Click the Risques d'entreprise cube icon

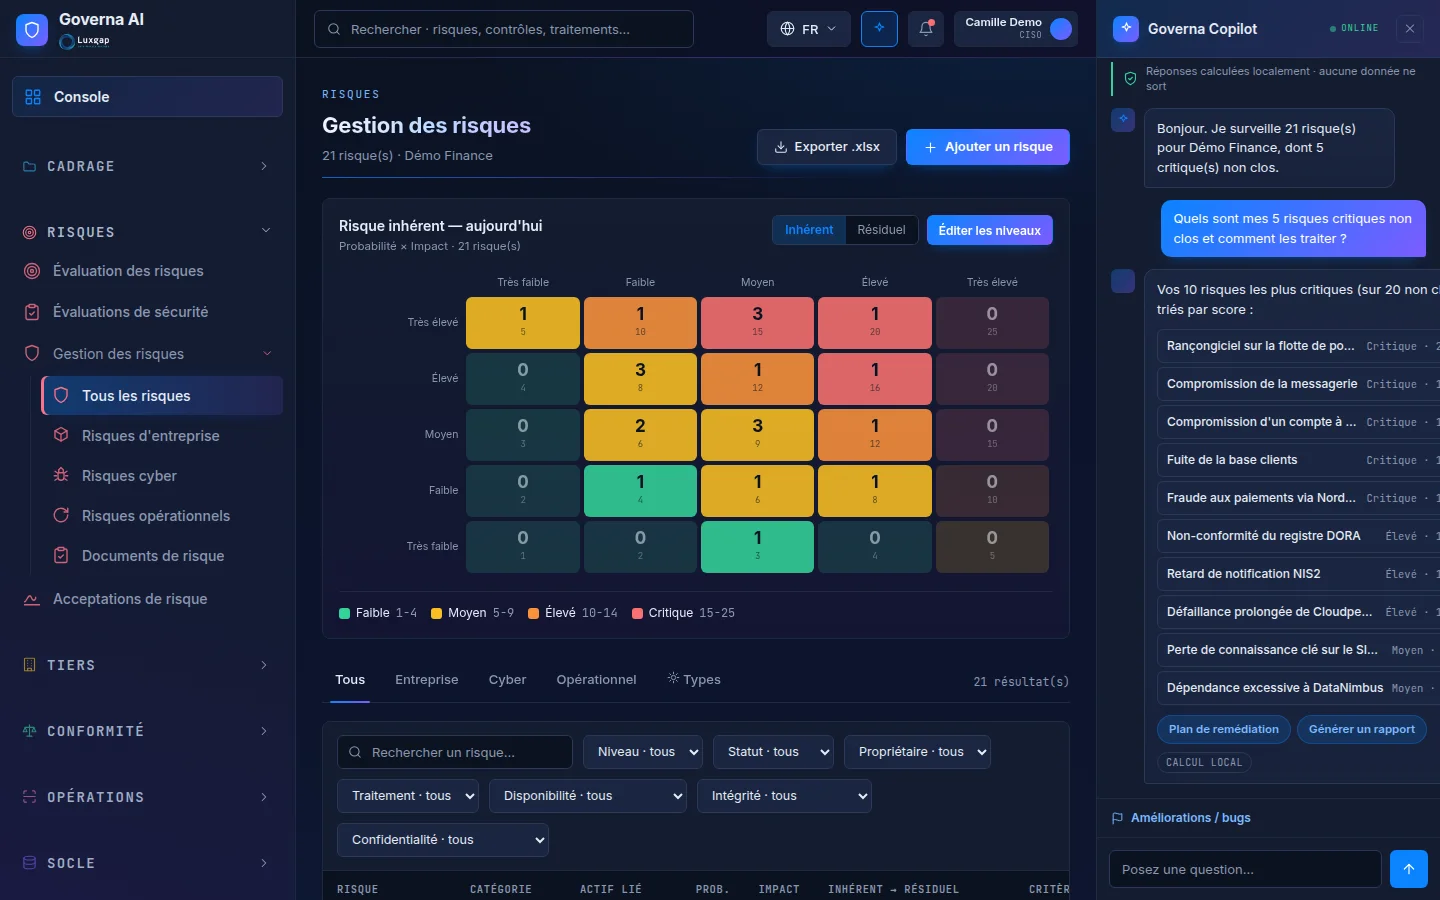[61, 435]
